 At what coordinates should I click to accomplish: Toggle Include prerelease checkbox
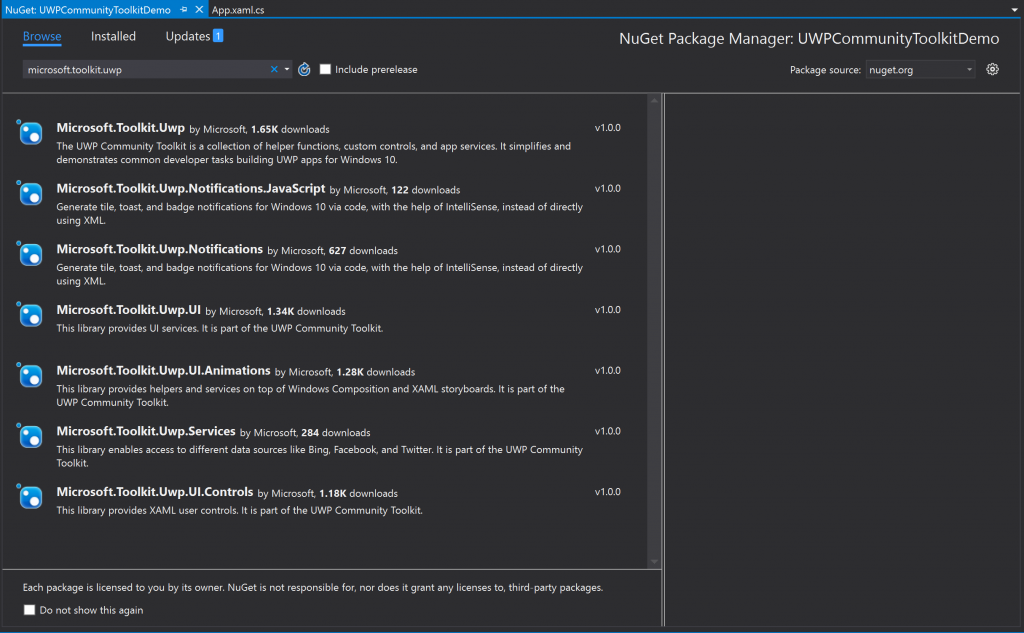325,69
